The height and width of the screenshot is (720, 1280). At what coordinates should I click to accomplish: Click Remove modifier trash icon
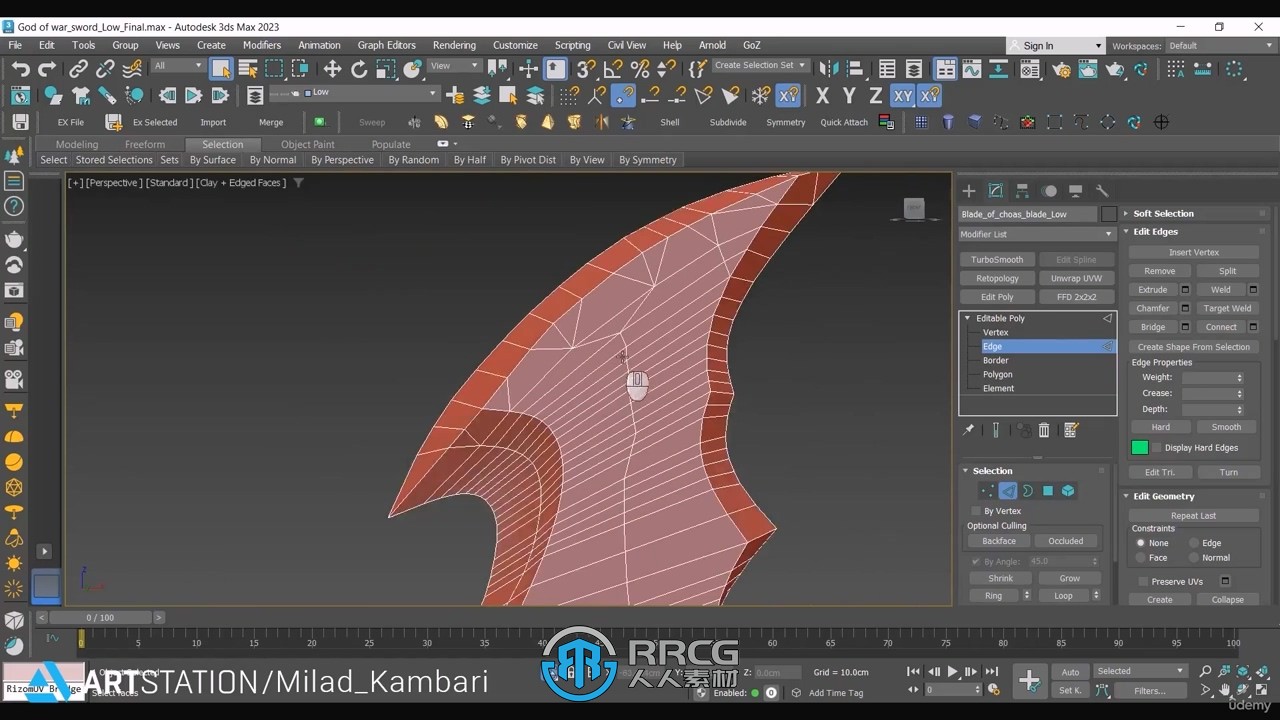coord(1044,430)
